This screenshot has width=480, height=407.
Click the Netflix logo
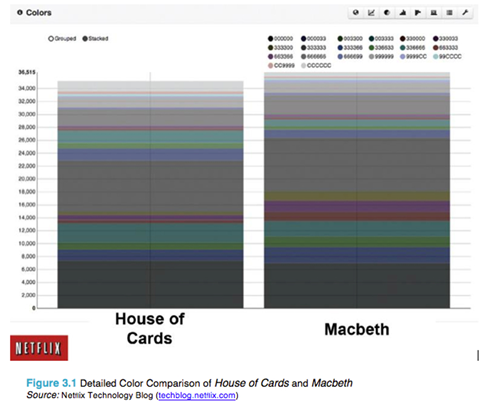[39, 348]
